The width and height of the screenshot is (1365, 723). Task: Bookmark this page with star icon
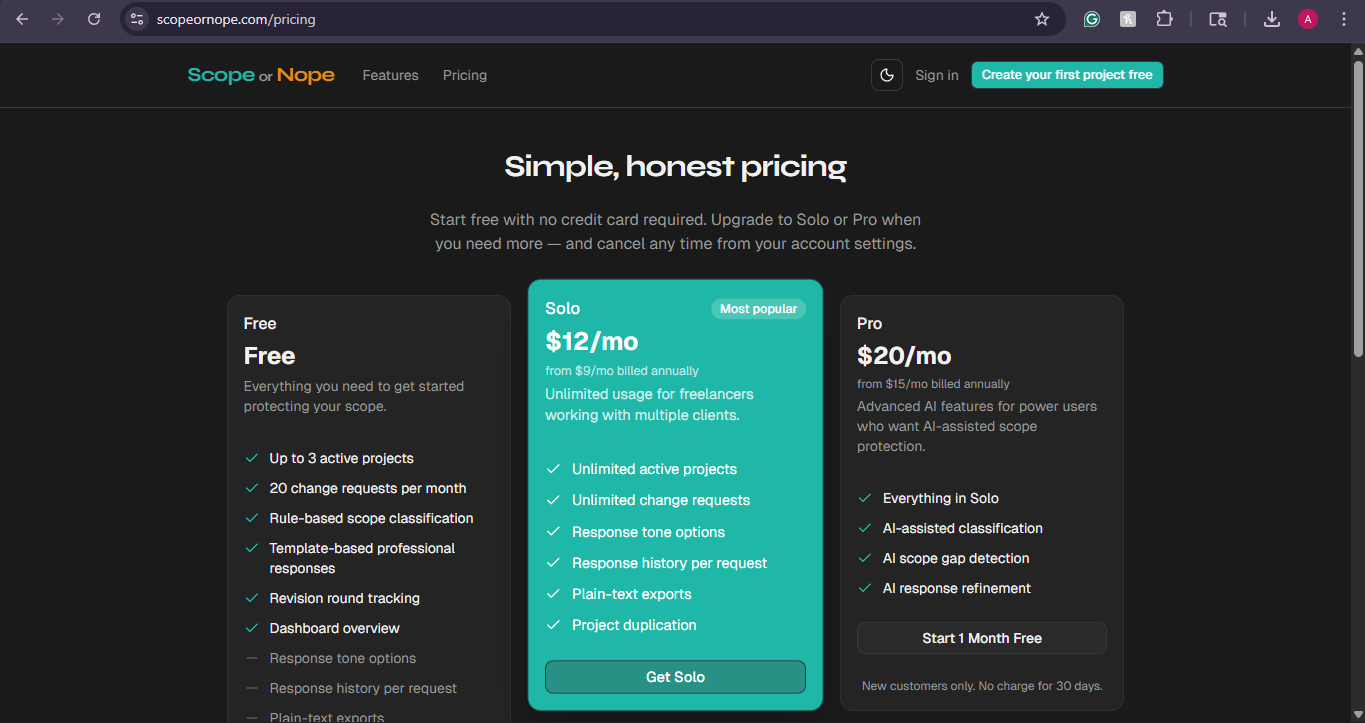point(1042,19)
